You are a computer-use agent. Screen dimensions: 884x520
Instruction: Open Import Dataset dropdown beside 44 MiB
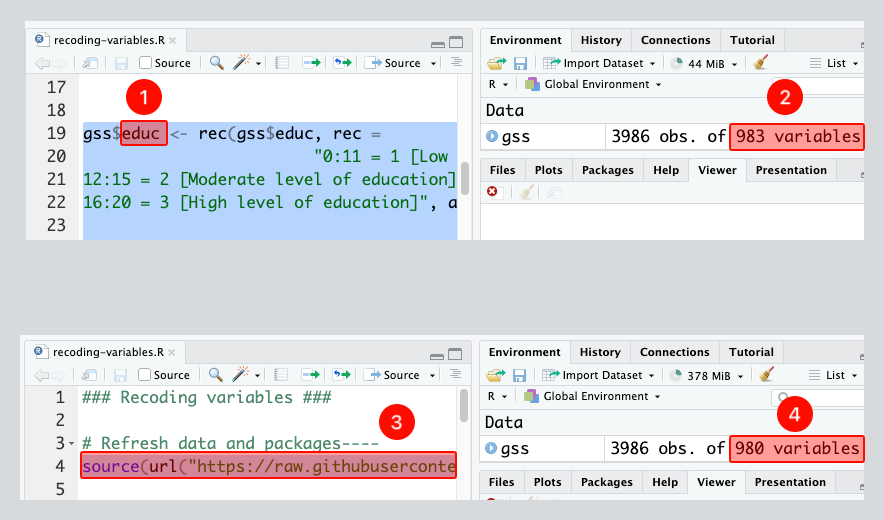pyautogui.click(x=599, y=63)
